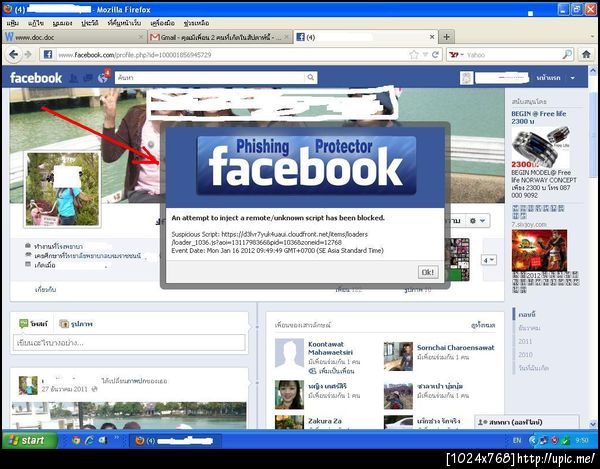Jump to 2010 in the timeline navigator
The width and height of the screenshot is (600, 469).
coord(525,355)
